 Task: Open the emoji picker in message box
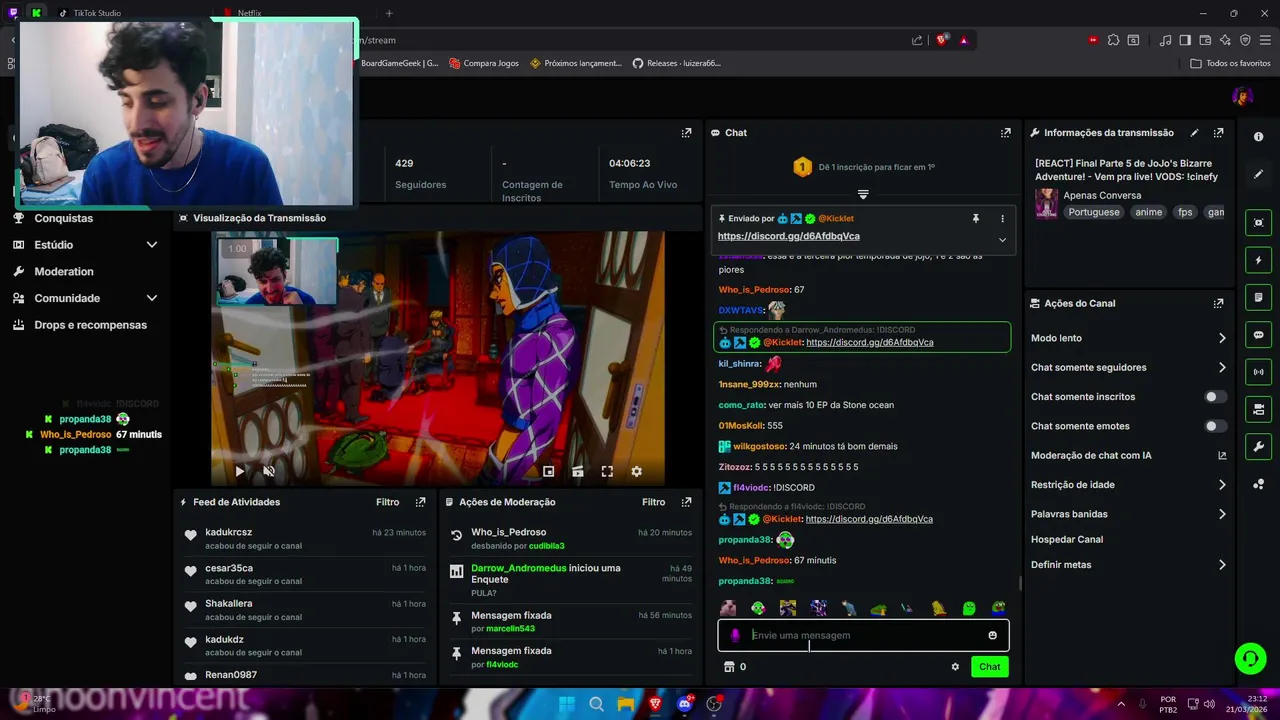[x=992, y=635]
